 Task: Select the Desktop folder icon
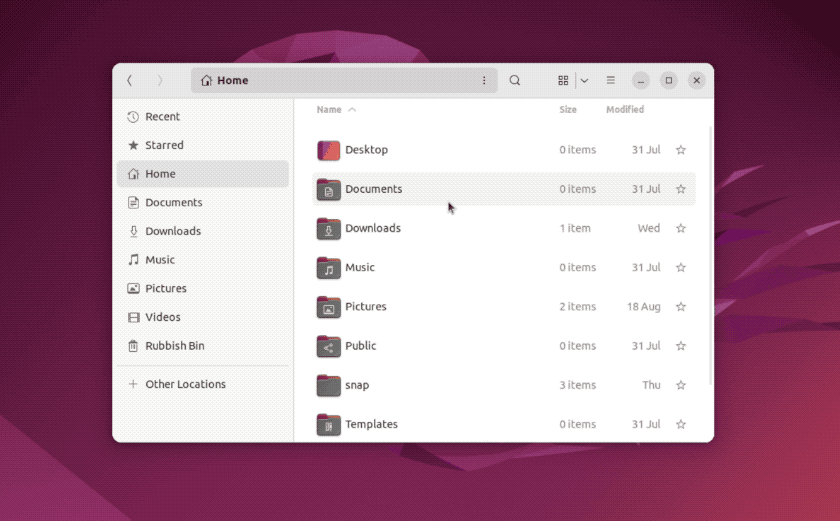pos(328,150)
